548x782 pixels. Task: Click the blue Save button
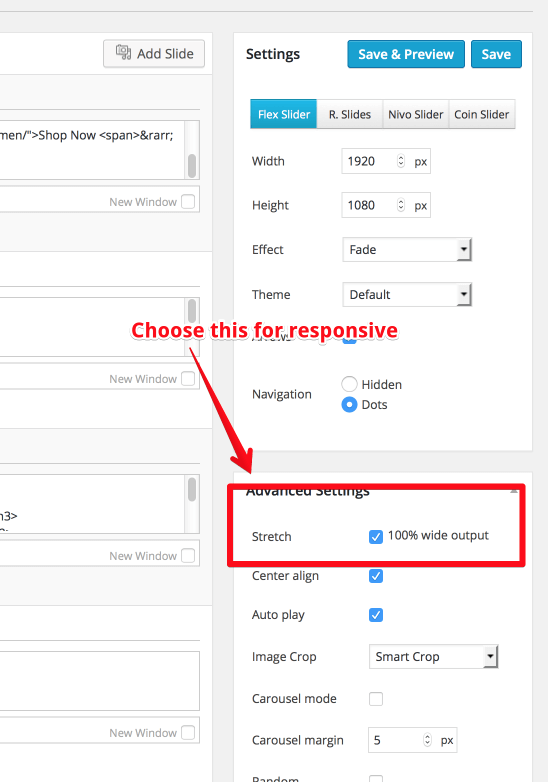pos(496,54)
